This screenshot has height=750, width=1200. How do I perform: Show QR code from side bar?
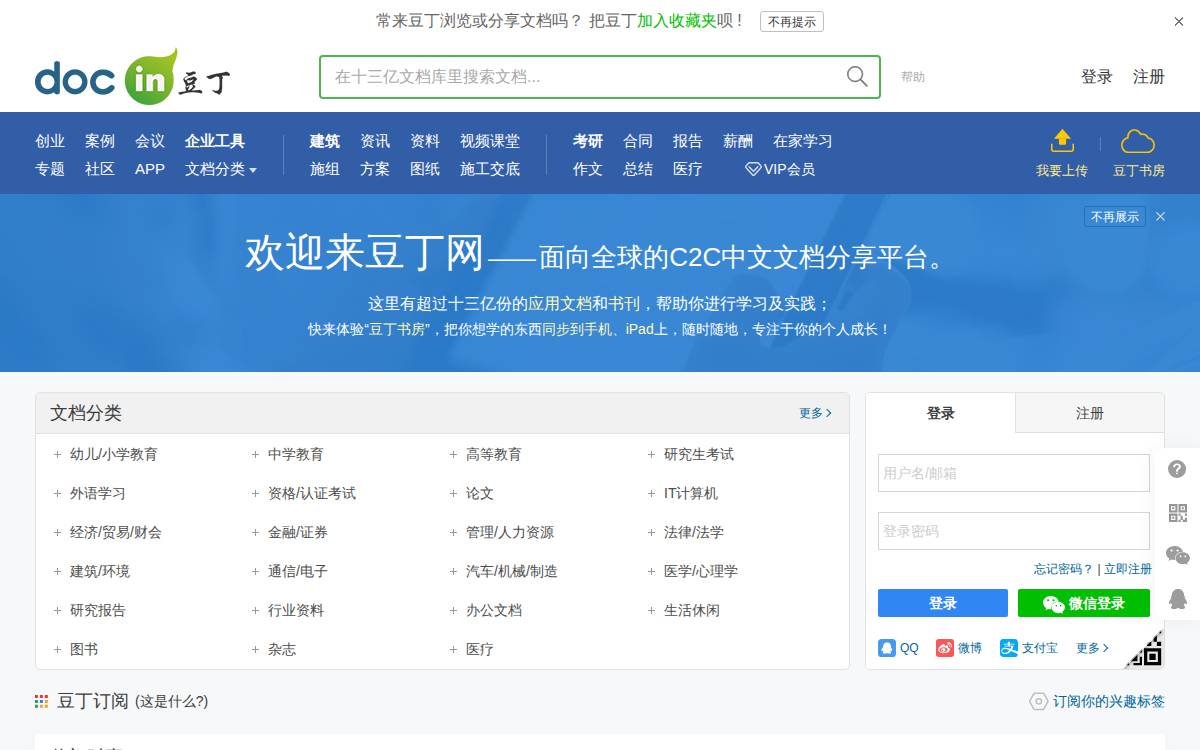(1178, 513)
